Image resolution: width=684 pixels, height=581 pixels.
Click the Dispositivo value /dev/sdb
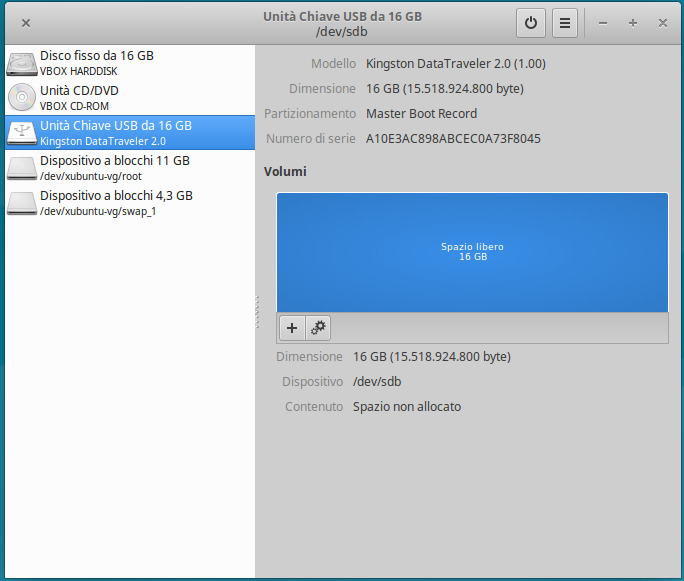tap(377, 382)
